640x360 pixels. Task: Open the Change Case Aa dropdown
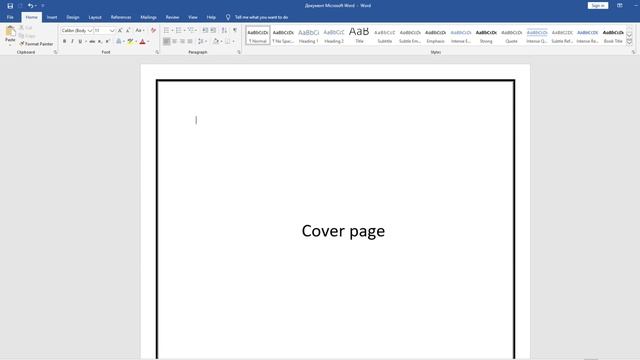point(140,31)
